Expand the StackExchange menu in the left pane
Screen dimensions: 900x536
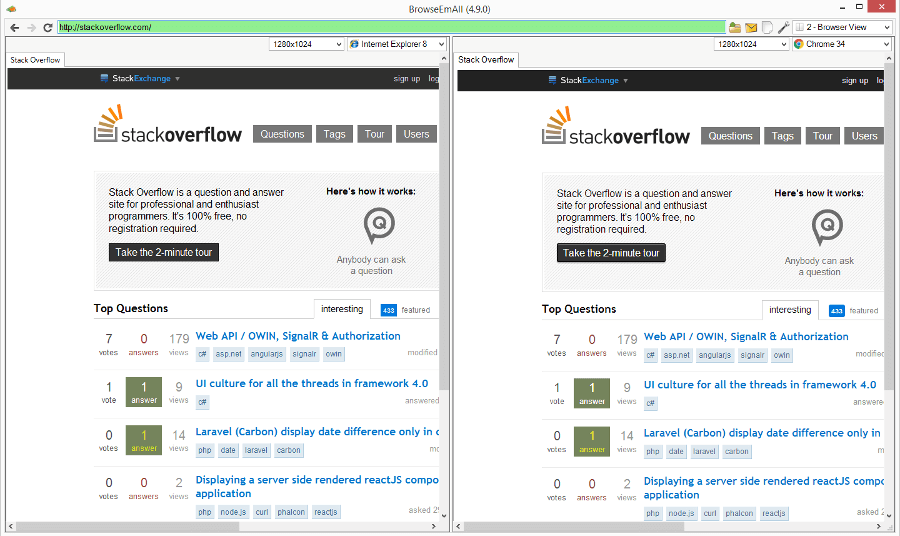pos(177,79)
